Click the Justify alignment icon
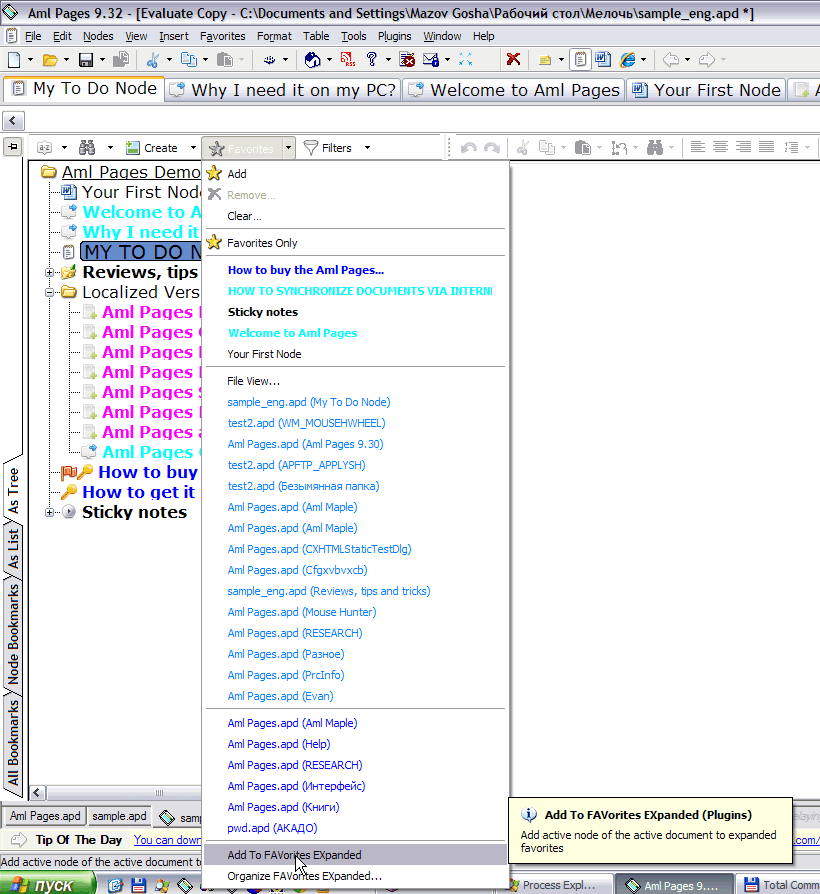Viewport: 820px width, 894px height. (x=766, y=148)
